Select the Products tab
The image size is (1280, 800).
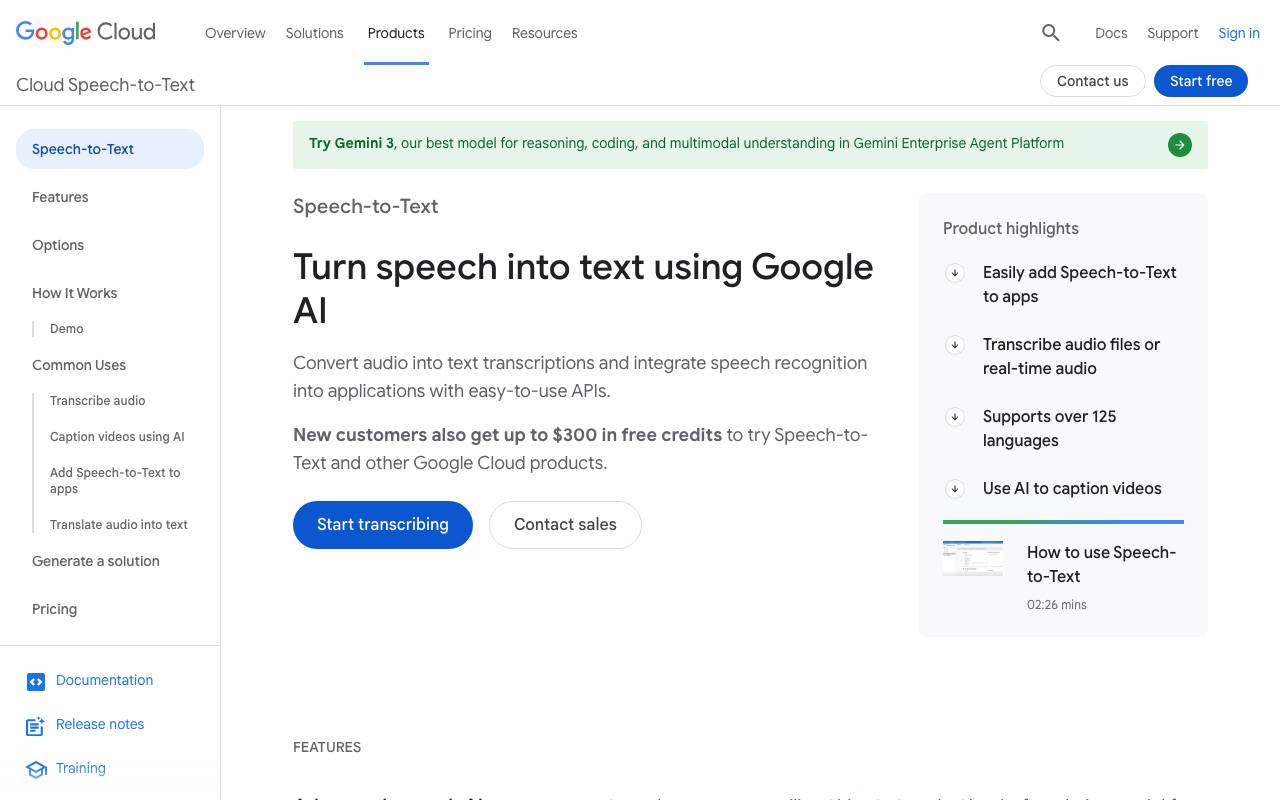(x=396, y=33)
